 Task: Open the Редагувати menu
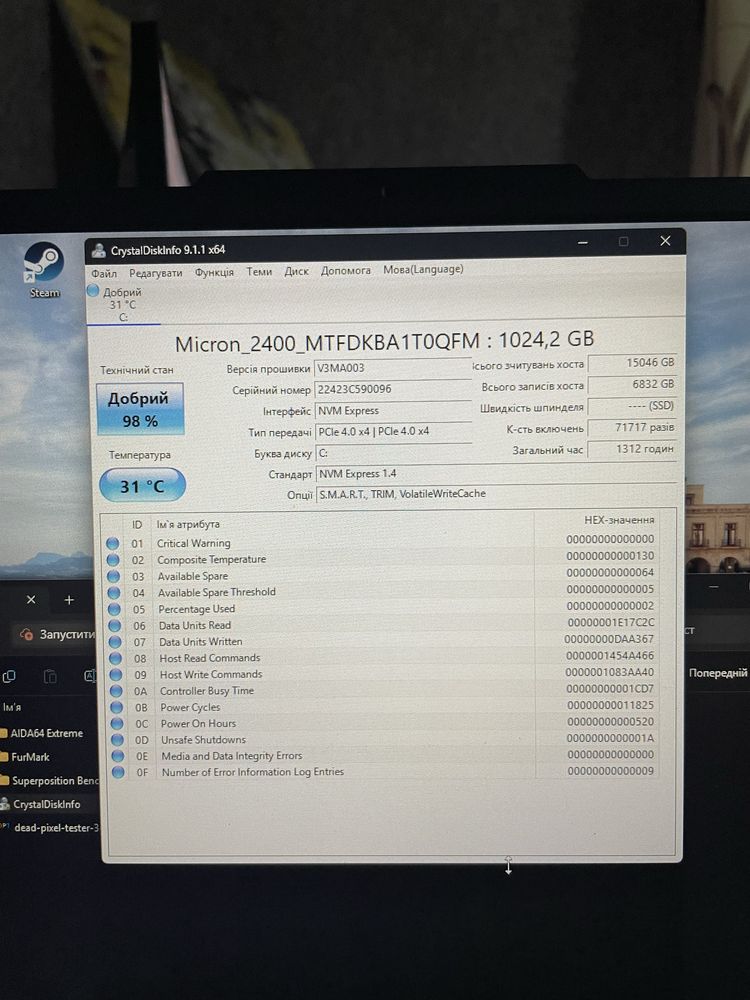pos(156,273)
